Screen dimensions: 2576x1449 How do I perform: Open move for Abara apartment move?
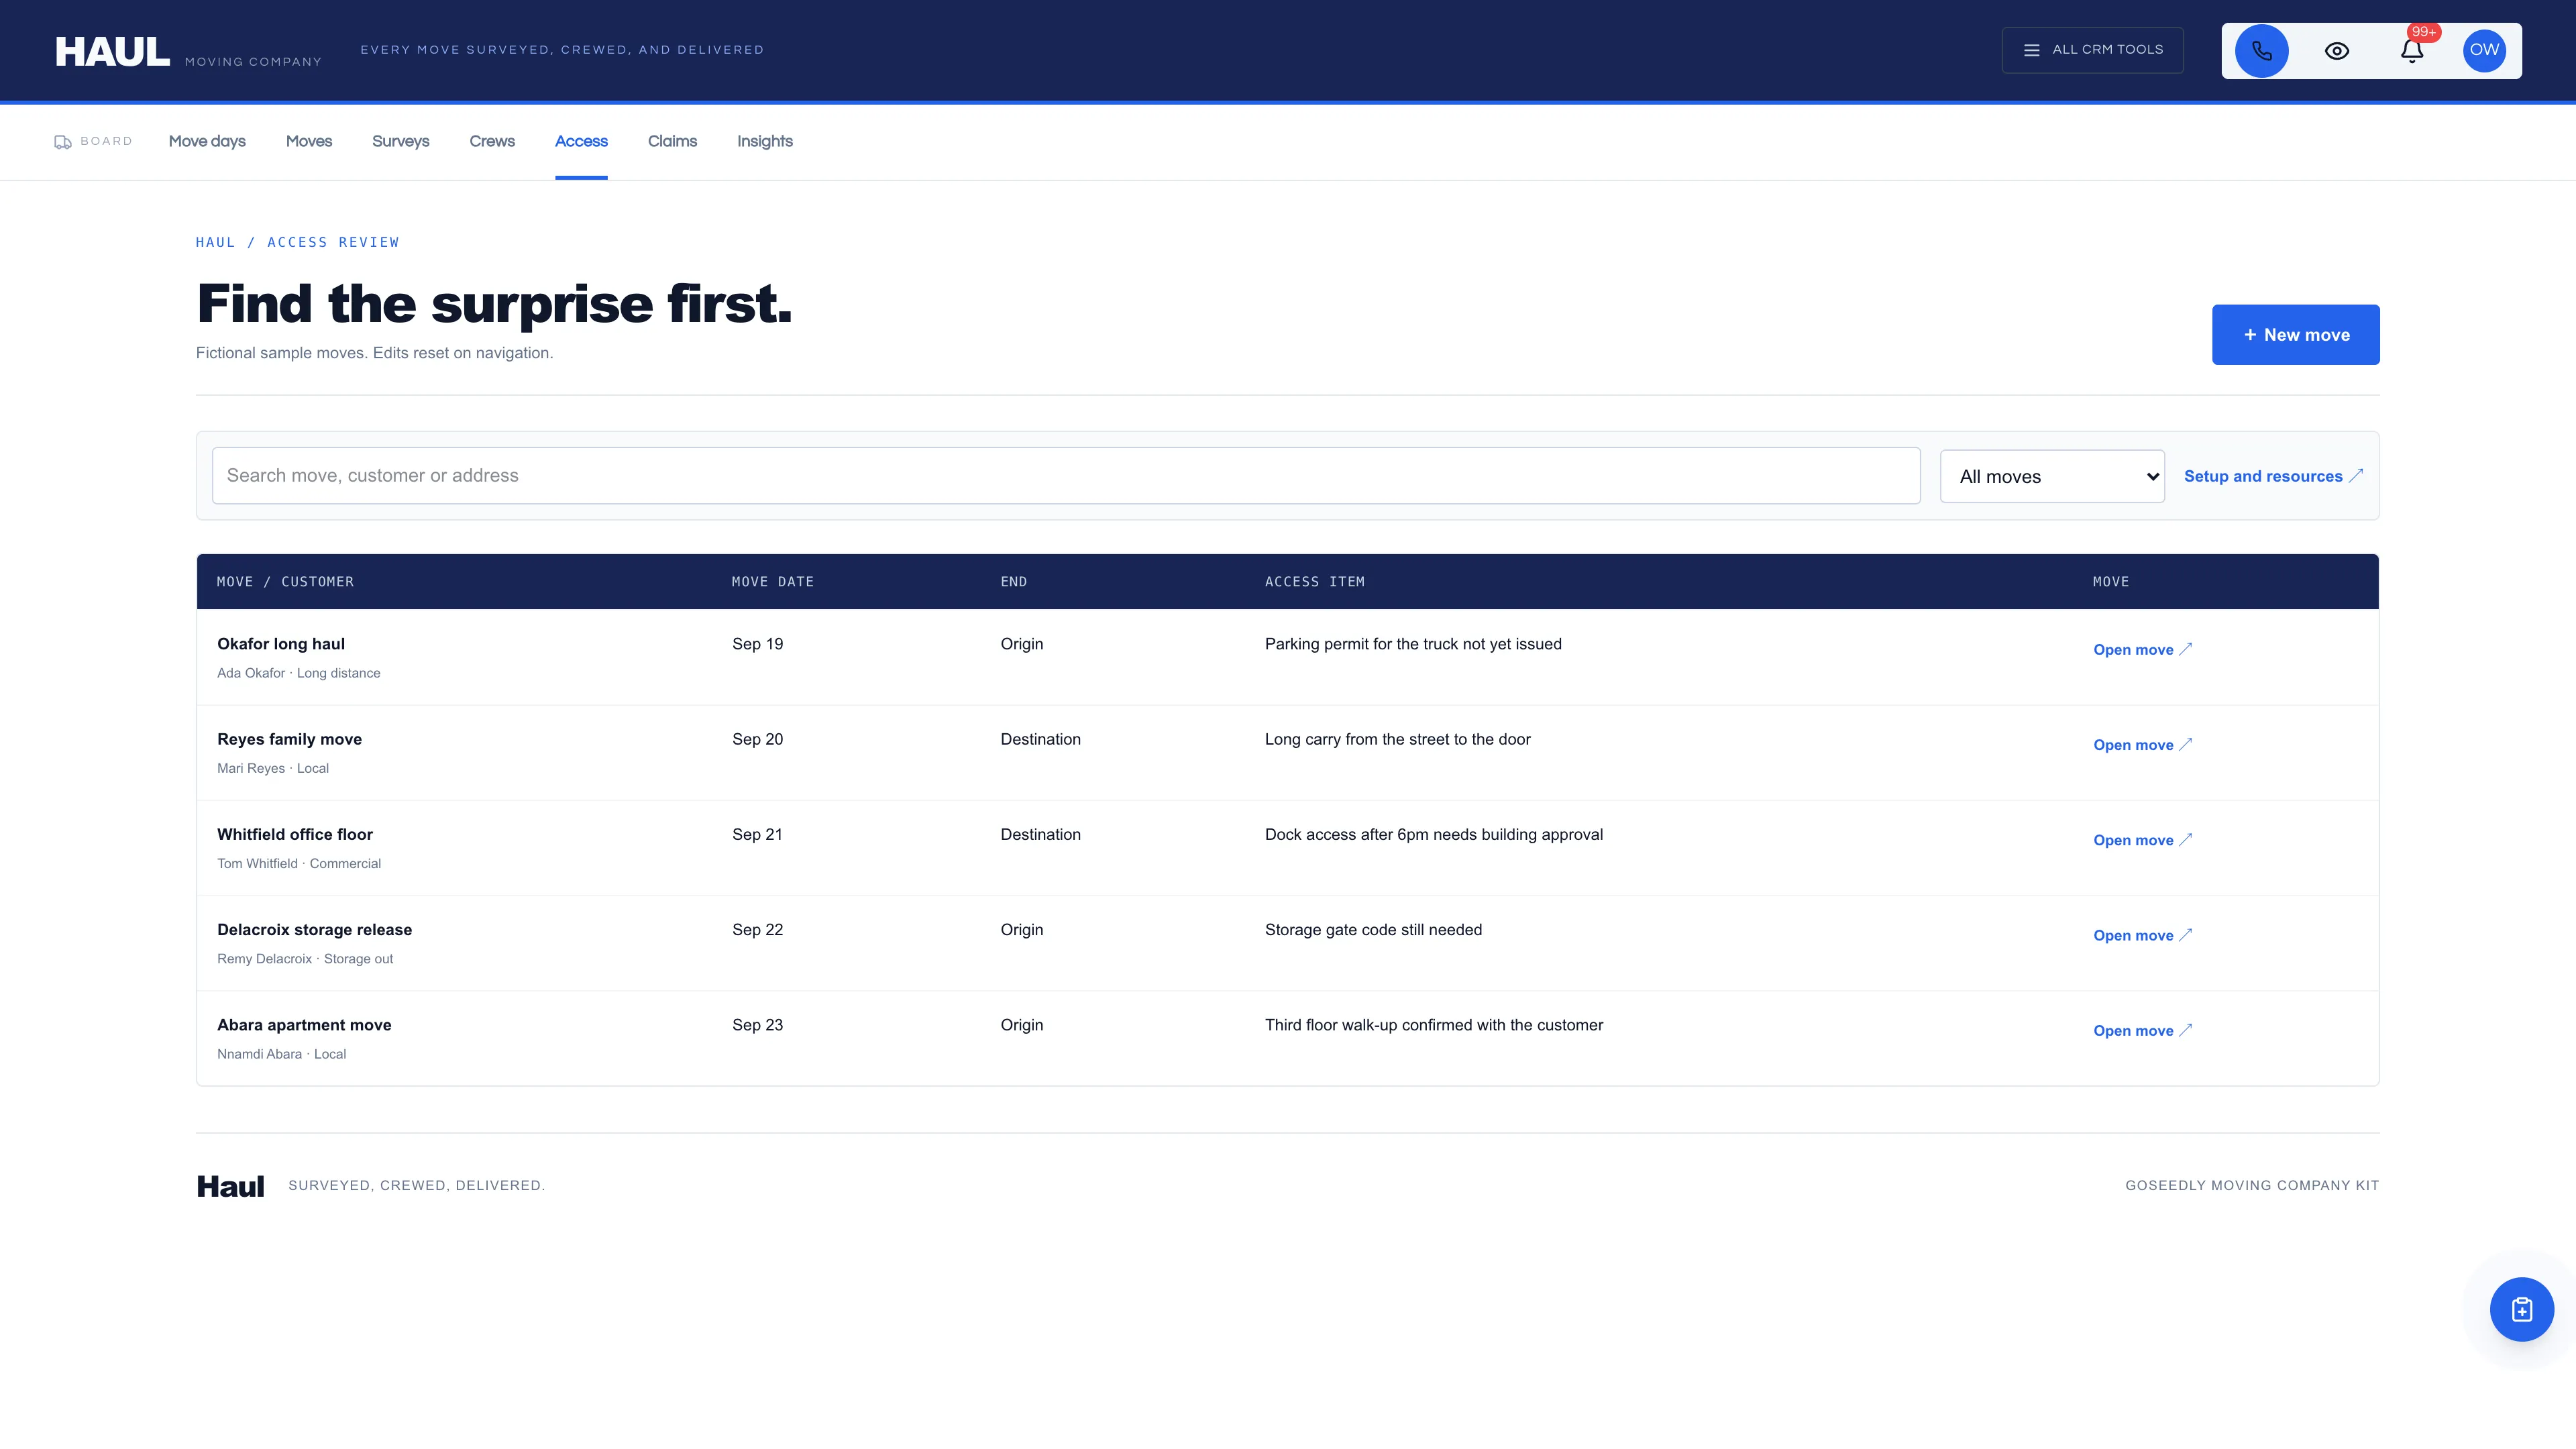2142,1031
